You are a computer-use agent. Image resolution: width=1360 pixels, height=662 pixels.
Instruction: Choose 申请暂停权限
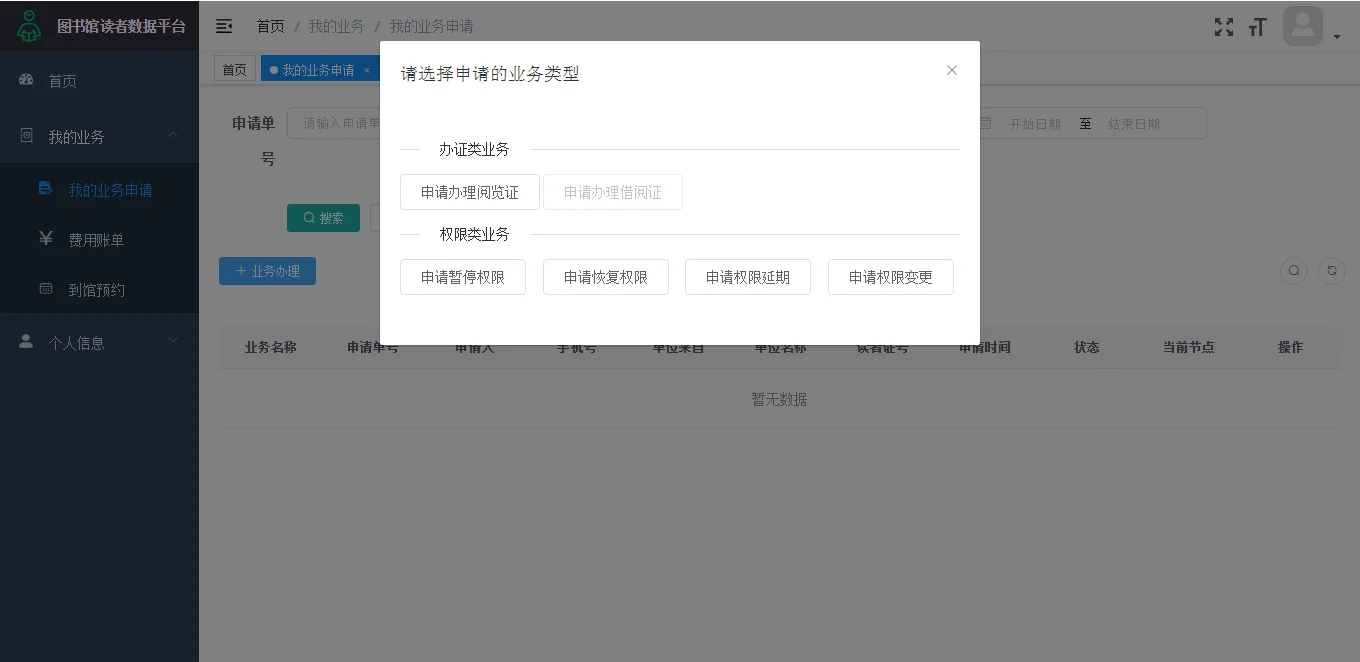click(463, 277)
